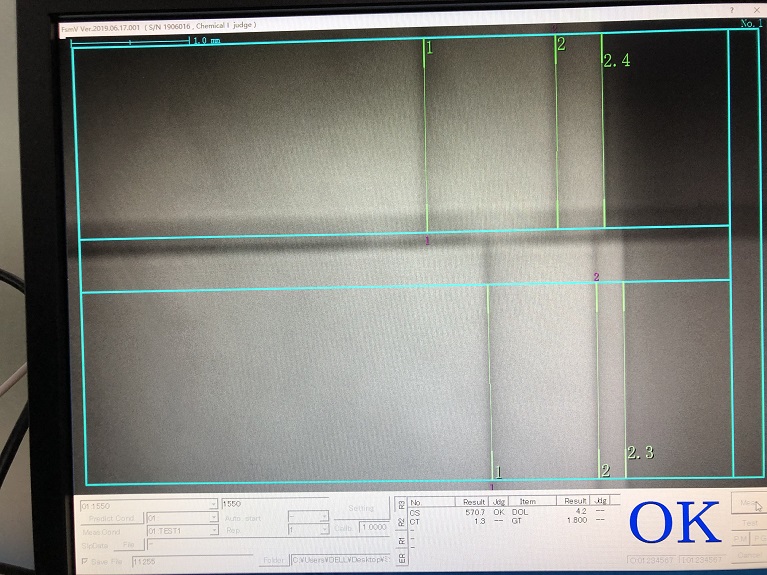Image resolution: width=767 pixels, height=575 pixels.
Task: Expand the Auto start dropdown
Action: [323, 518]
